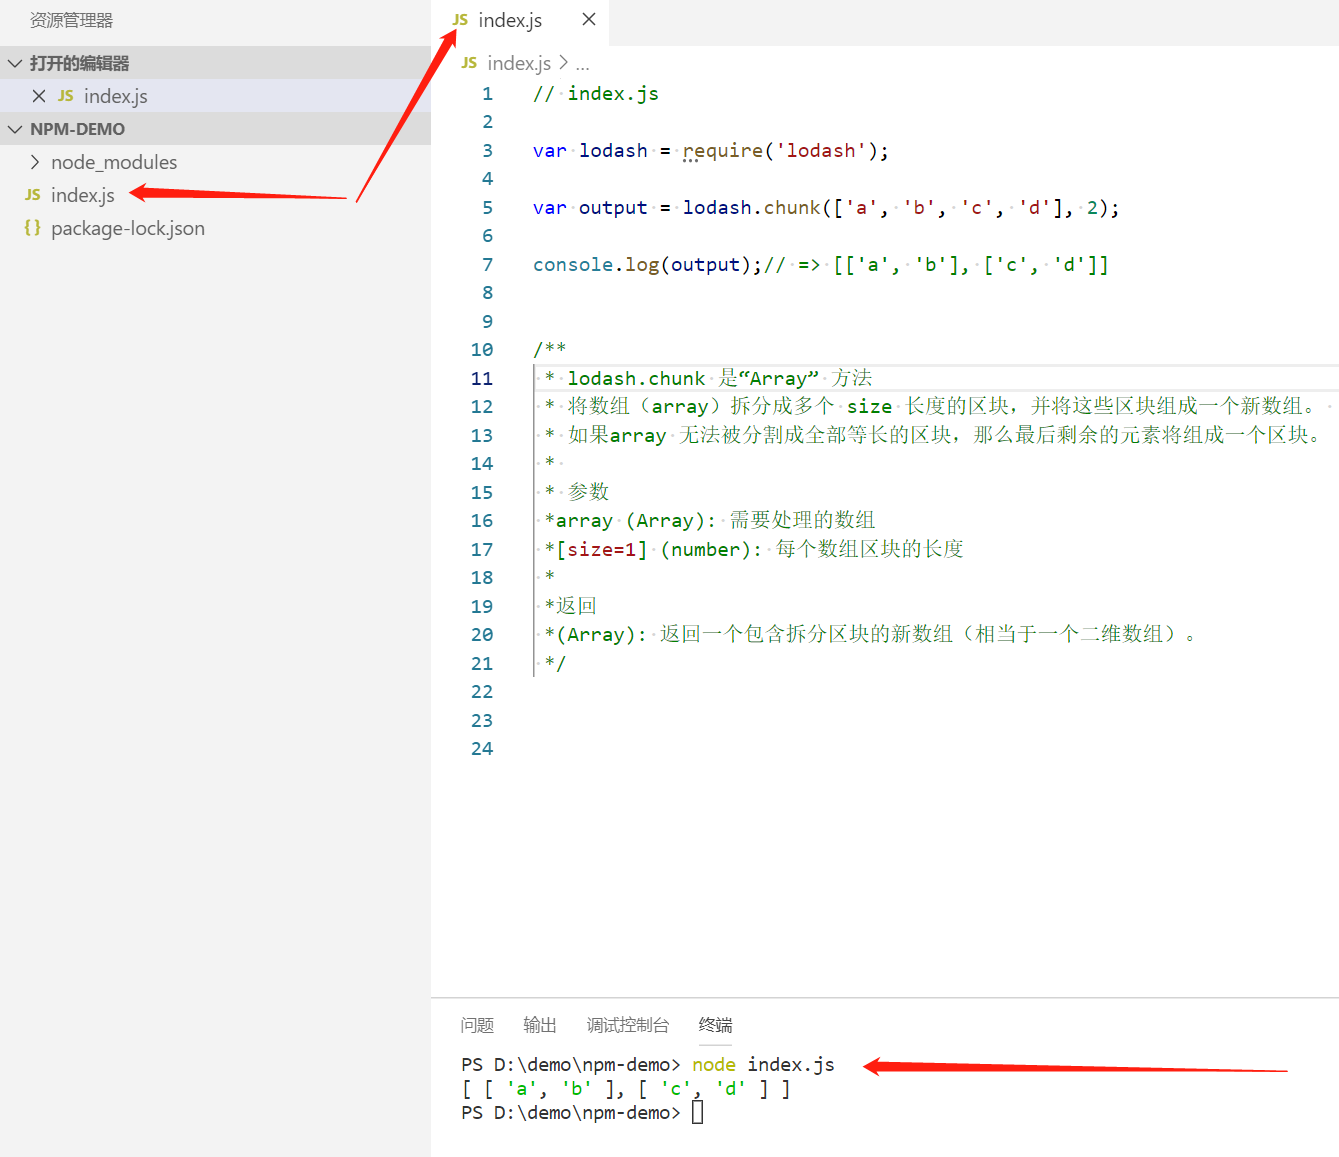Screen dimensions: 1339x1157
Task: Click 'var output' on line 5
Action: [x=590, y=208]
